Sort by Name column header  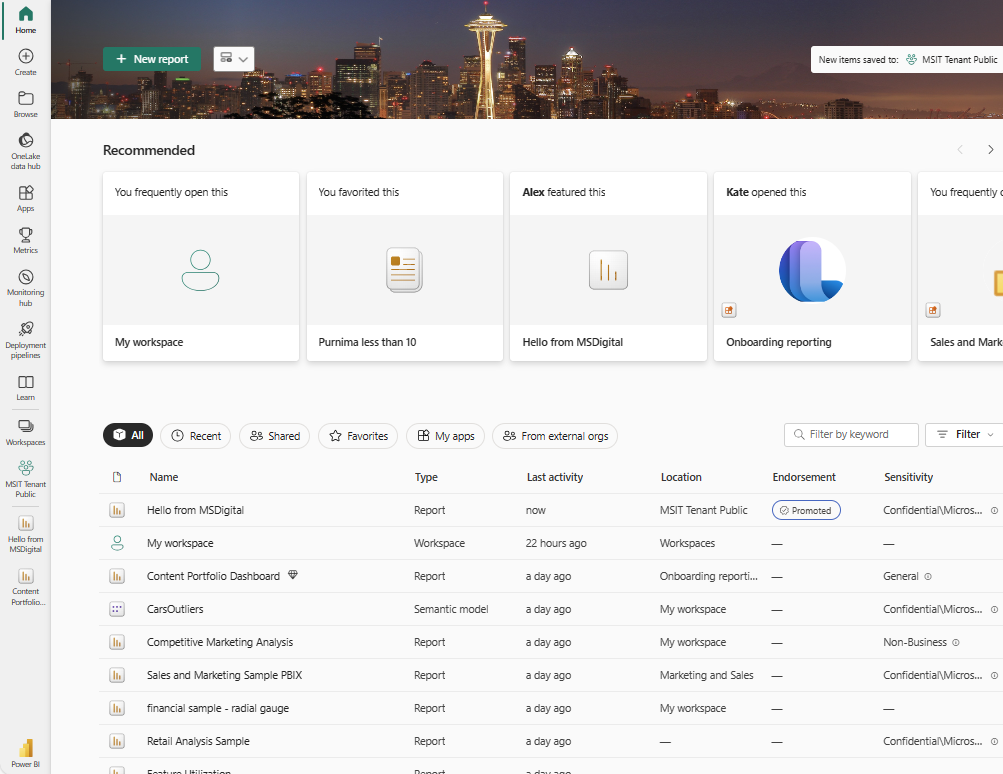click(164, 477)
